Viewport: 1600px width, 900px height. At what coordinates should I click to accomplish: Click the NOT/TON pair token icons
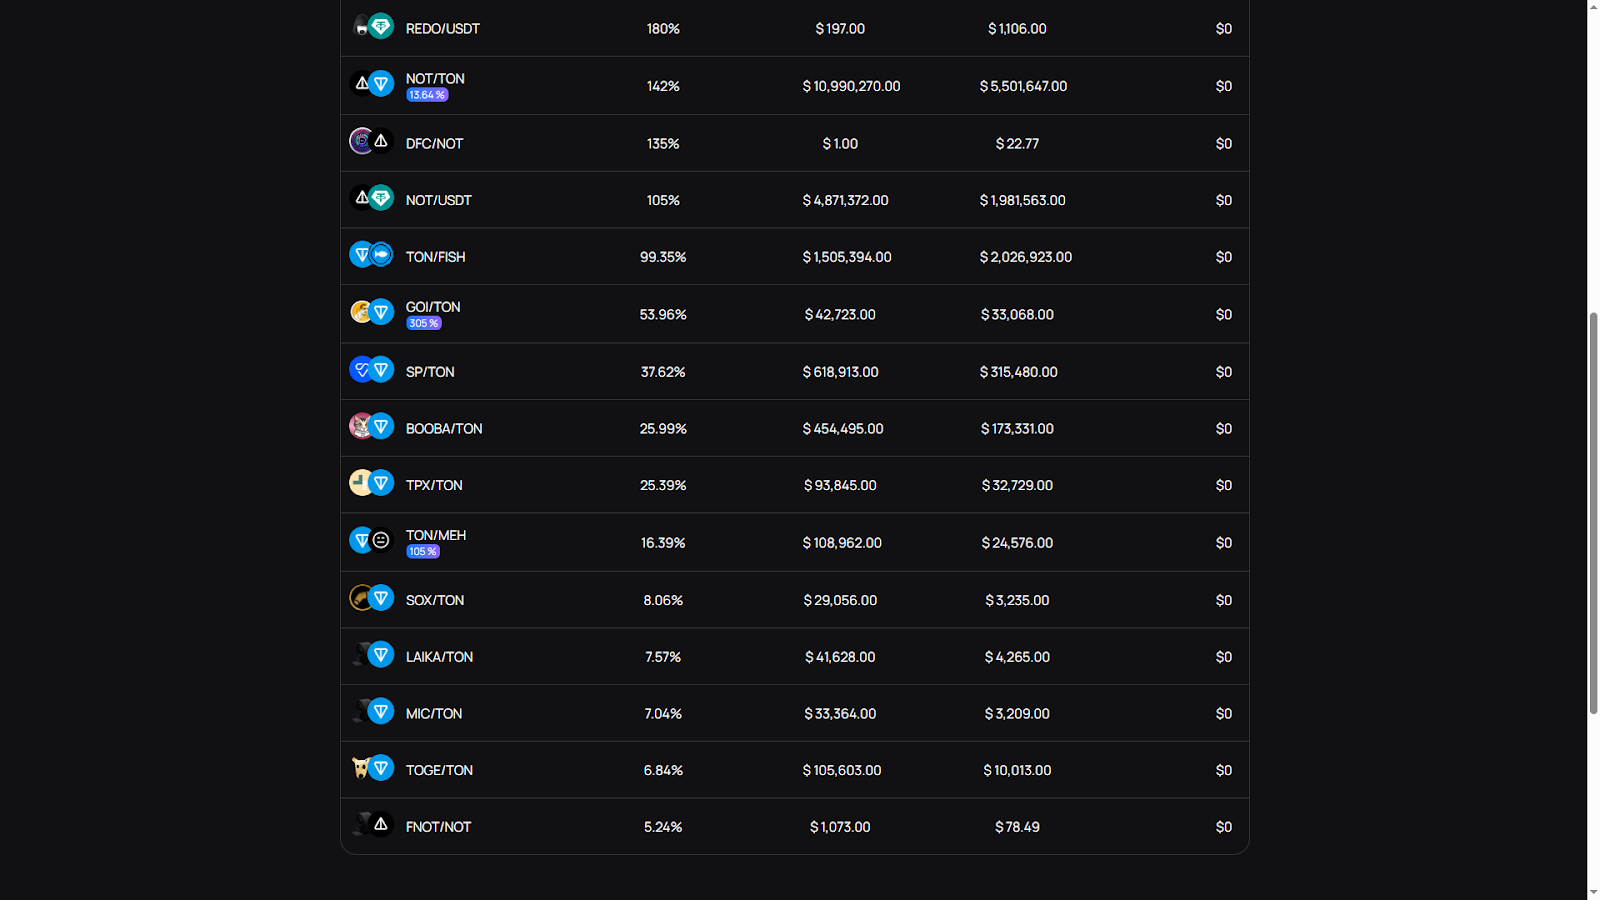(x=371, y=84)
